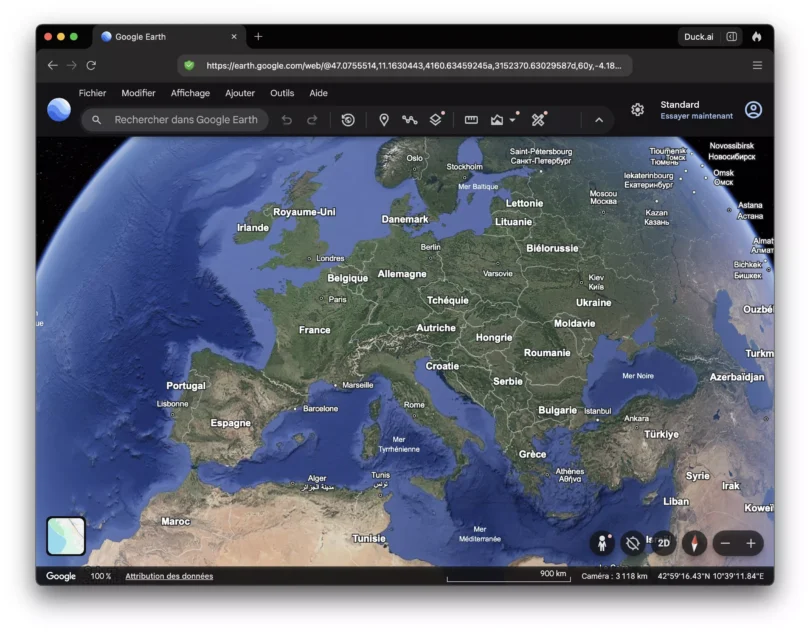Screen dimensions: 810x633
Task: Click the 900 km scale bar
Action: [509, 577]
